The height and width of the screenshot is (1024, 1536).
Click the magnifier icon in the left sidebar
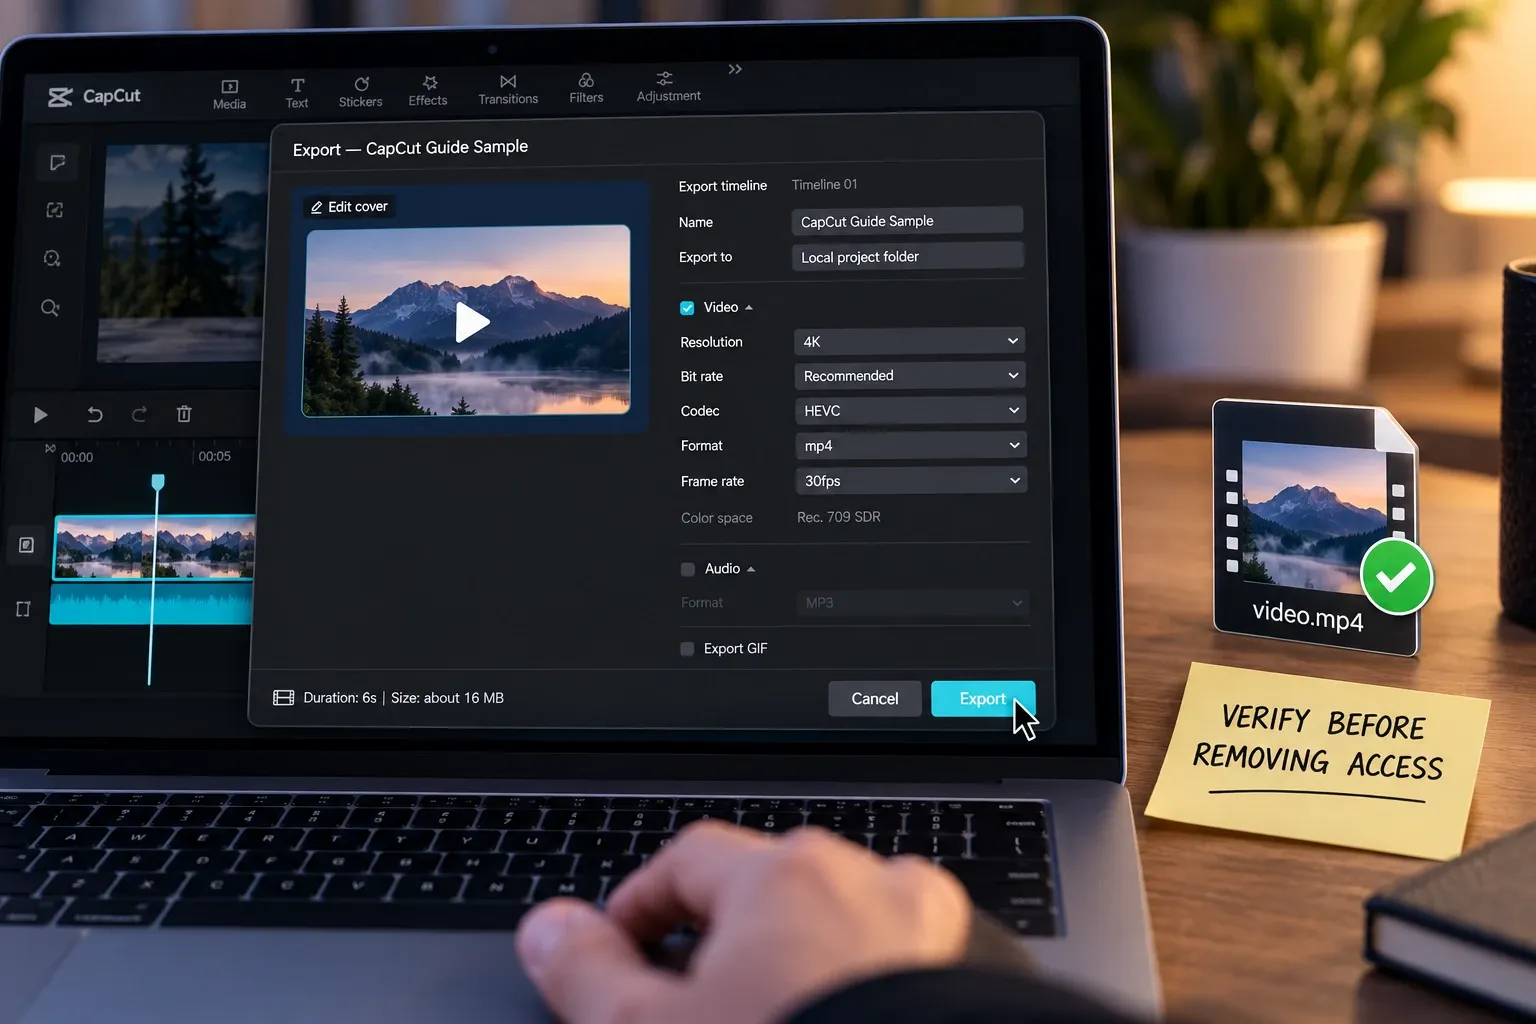click(x=50, y=308)
